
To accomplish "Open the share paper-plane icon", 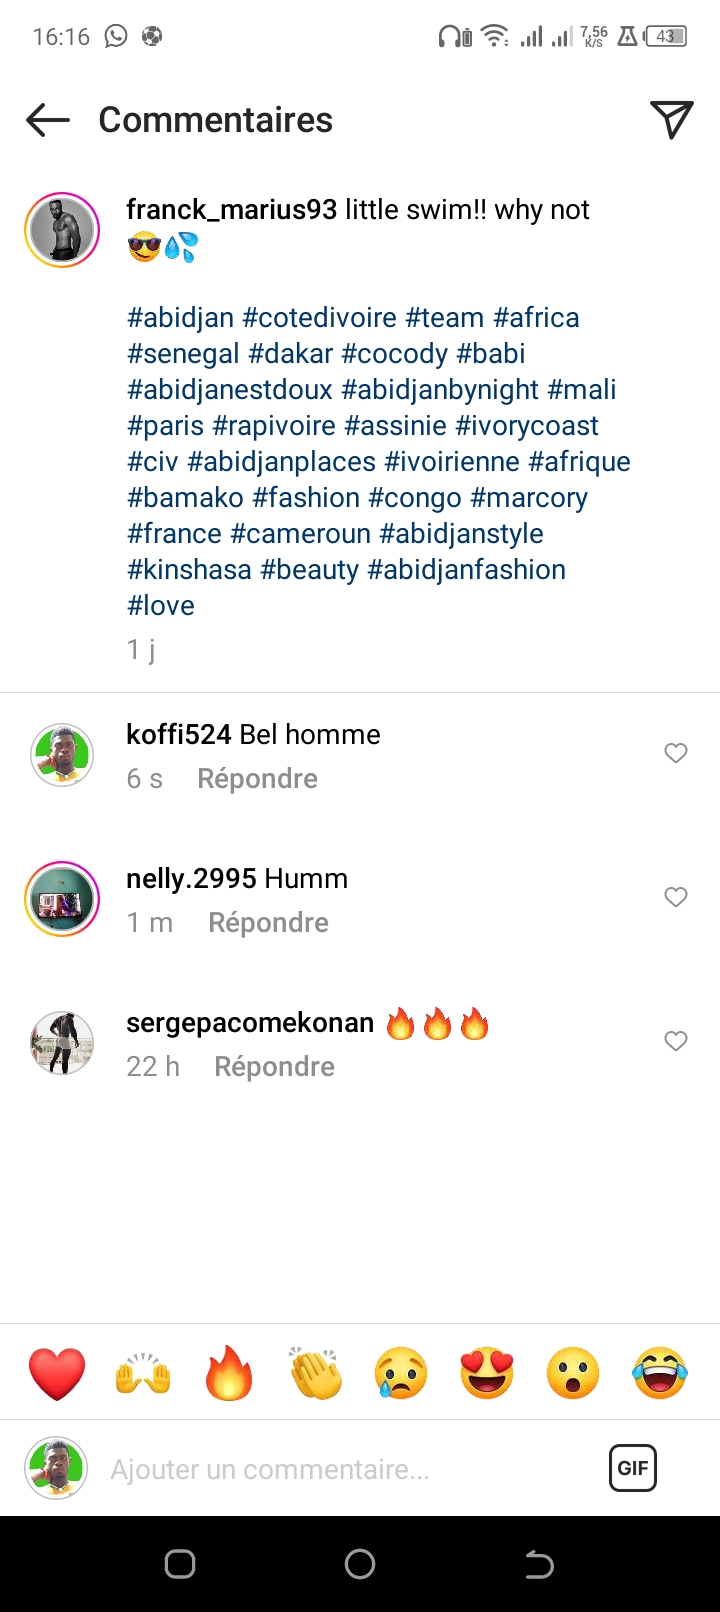I will pyautogui.click(x=671, y=120).
